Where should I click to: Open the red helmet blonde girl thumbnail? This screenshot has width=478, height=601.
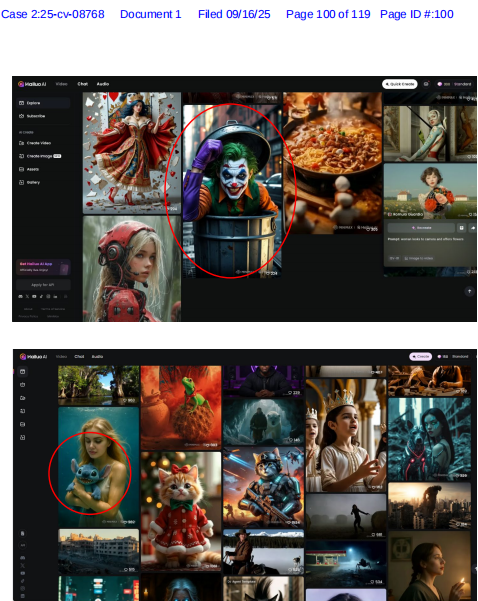point(132,268)
